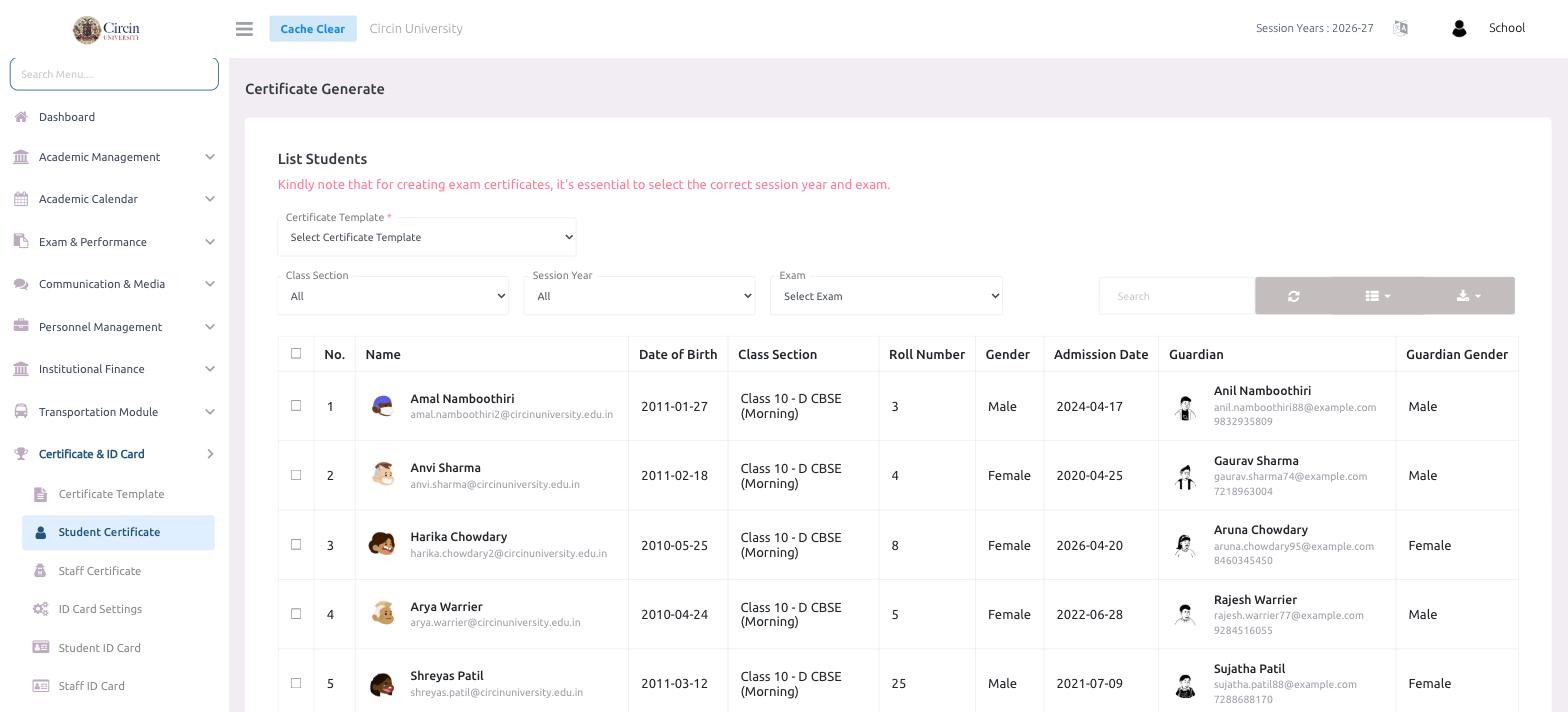This screenshot has width=1568, height=712.
Task: Click guardian Sujatha Patil's avatar
Action: (x=1185, y=684)
